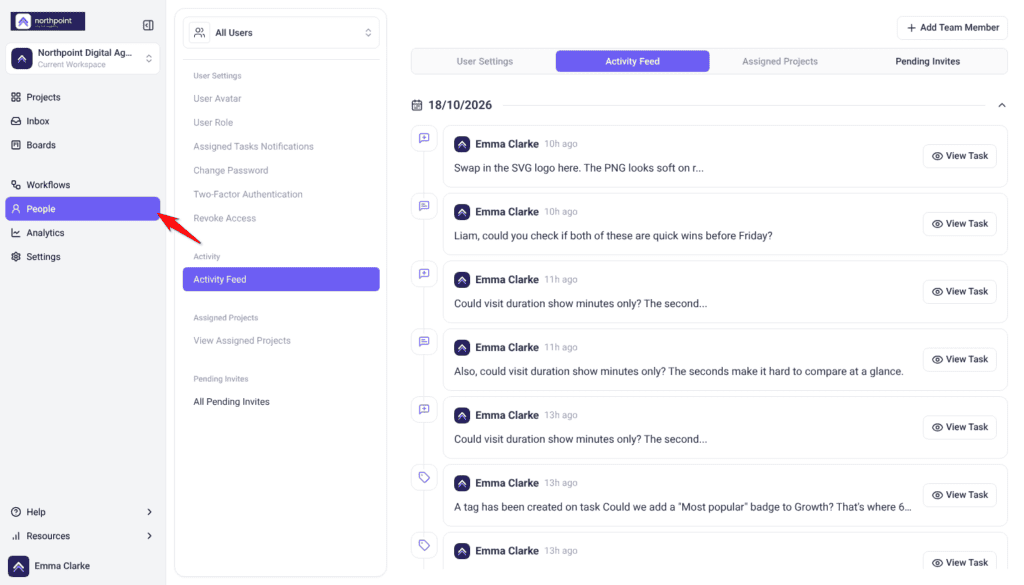
Task: Click comment icon beside 13h visit duration entry
Action: pyautogui.click(x=424, y=410)
